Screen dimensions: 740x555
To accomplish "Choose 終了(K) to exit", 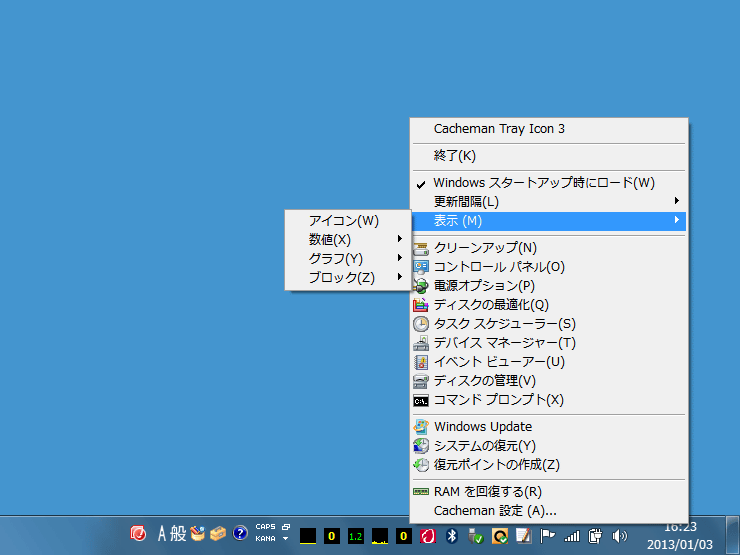I will point(549,156).
